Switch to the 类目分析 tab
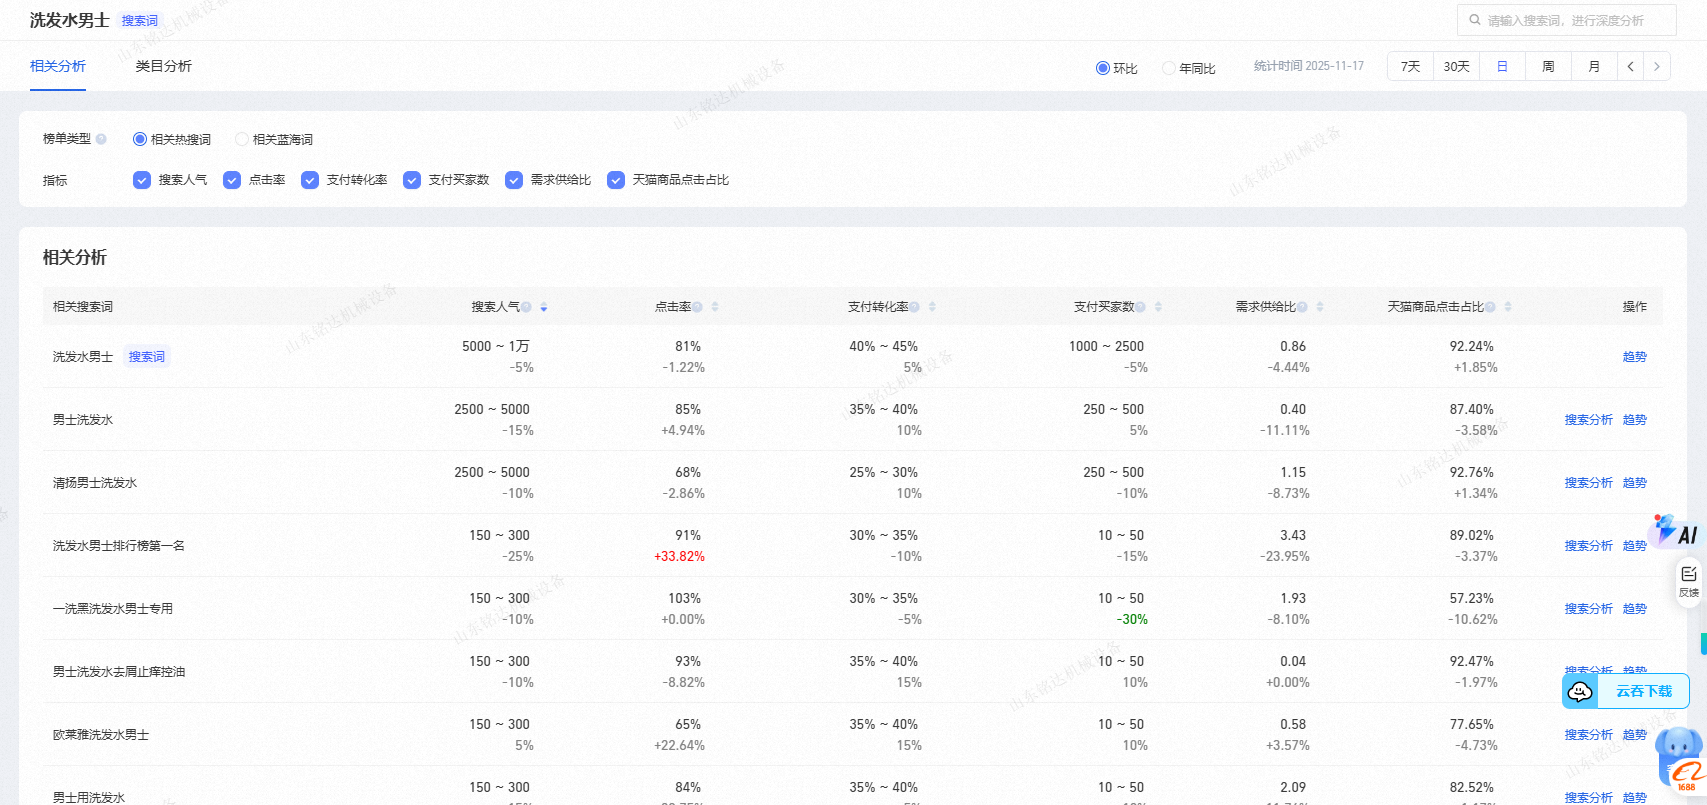1707x805 pixels. point(163,66)
